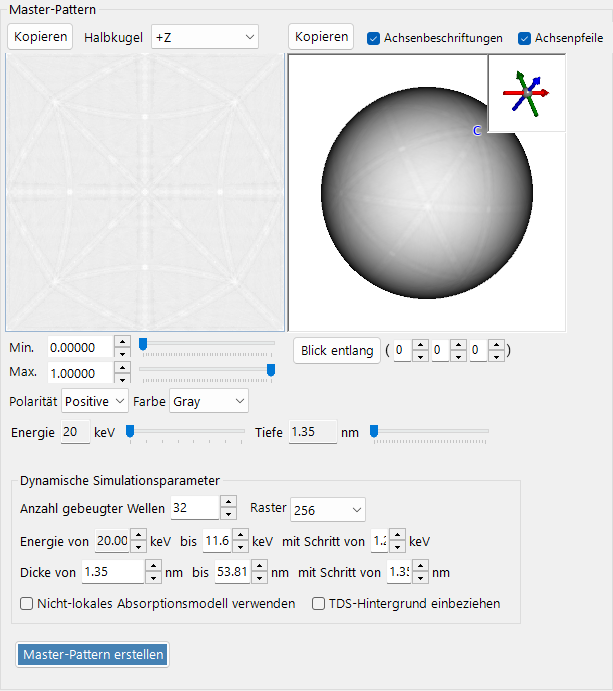Decrement the second Blick entlang index

click(x=458, y=356)
